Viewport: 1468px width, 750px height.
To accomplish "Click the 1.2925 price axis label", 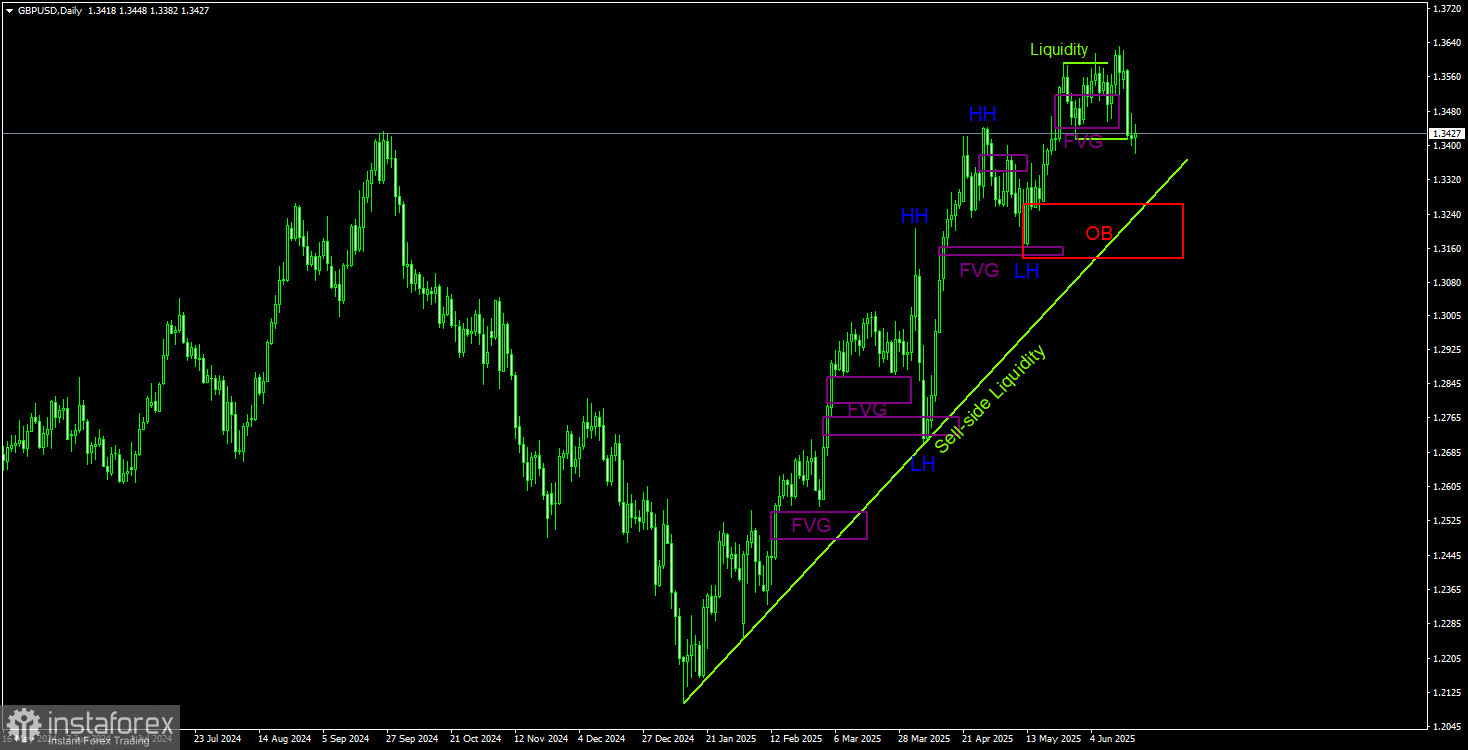I will 1445,350.
